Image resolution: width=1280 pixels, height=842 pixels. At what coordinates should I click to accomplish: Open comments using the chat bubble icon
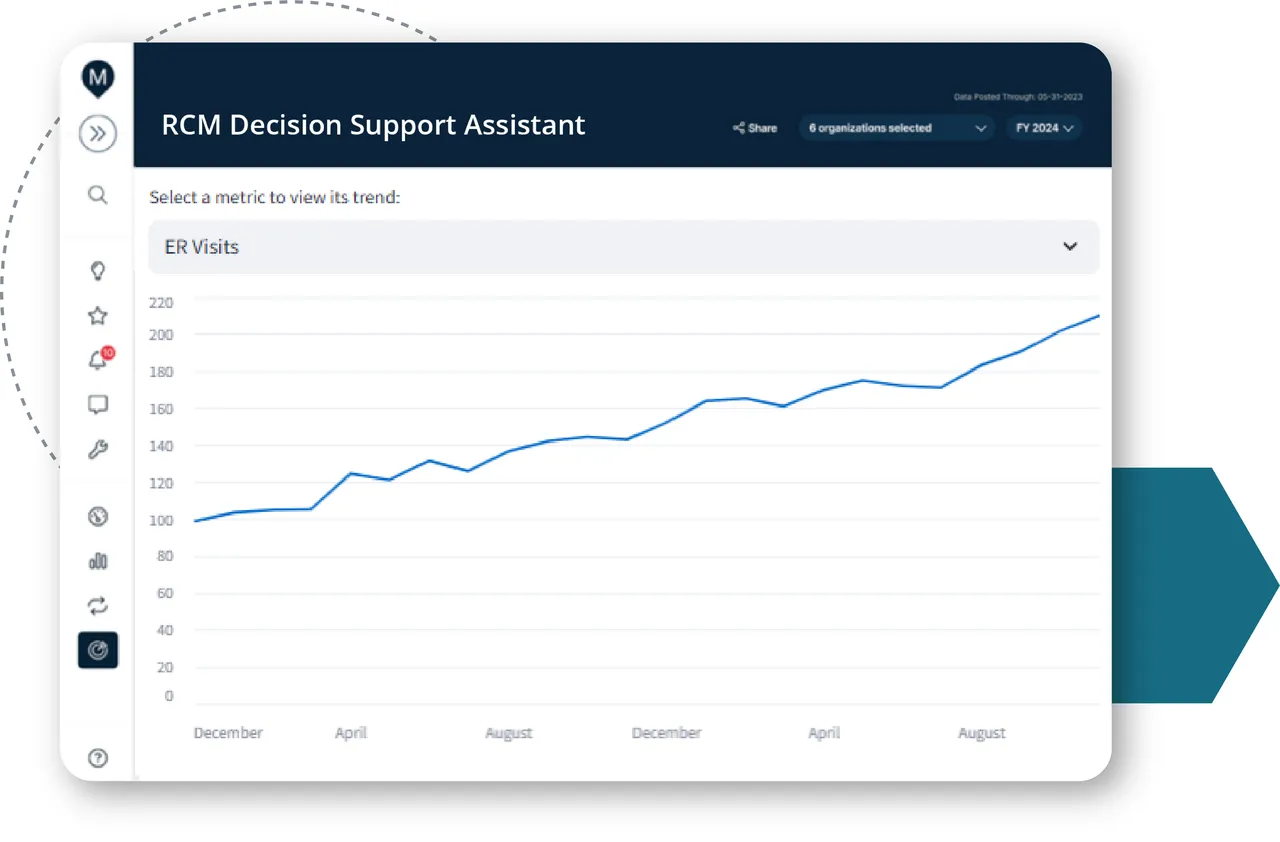click(x=98, y=405)
